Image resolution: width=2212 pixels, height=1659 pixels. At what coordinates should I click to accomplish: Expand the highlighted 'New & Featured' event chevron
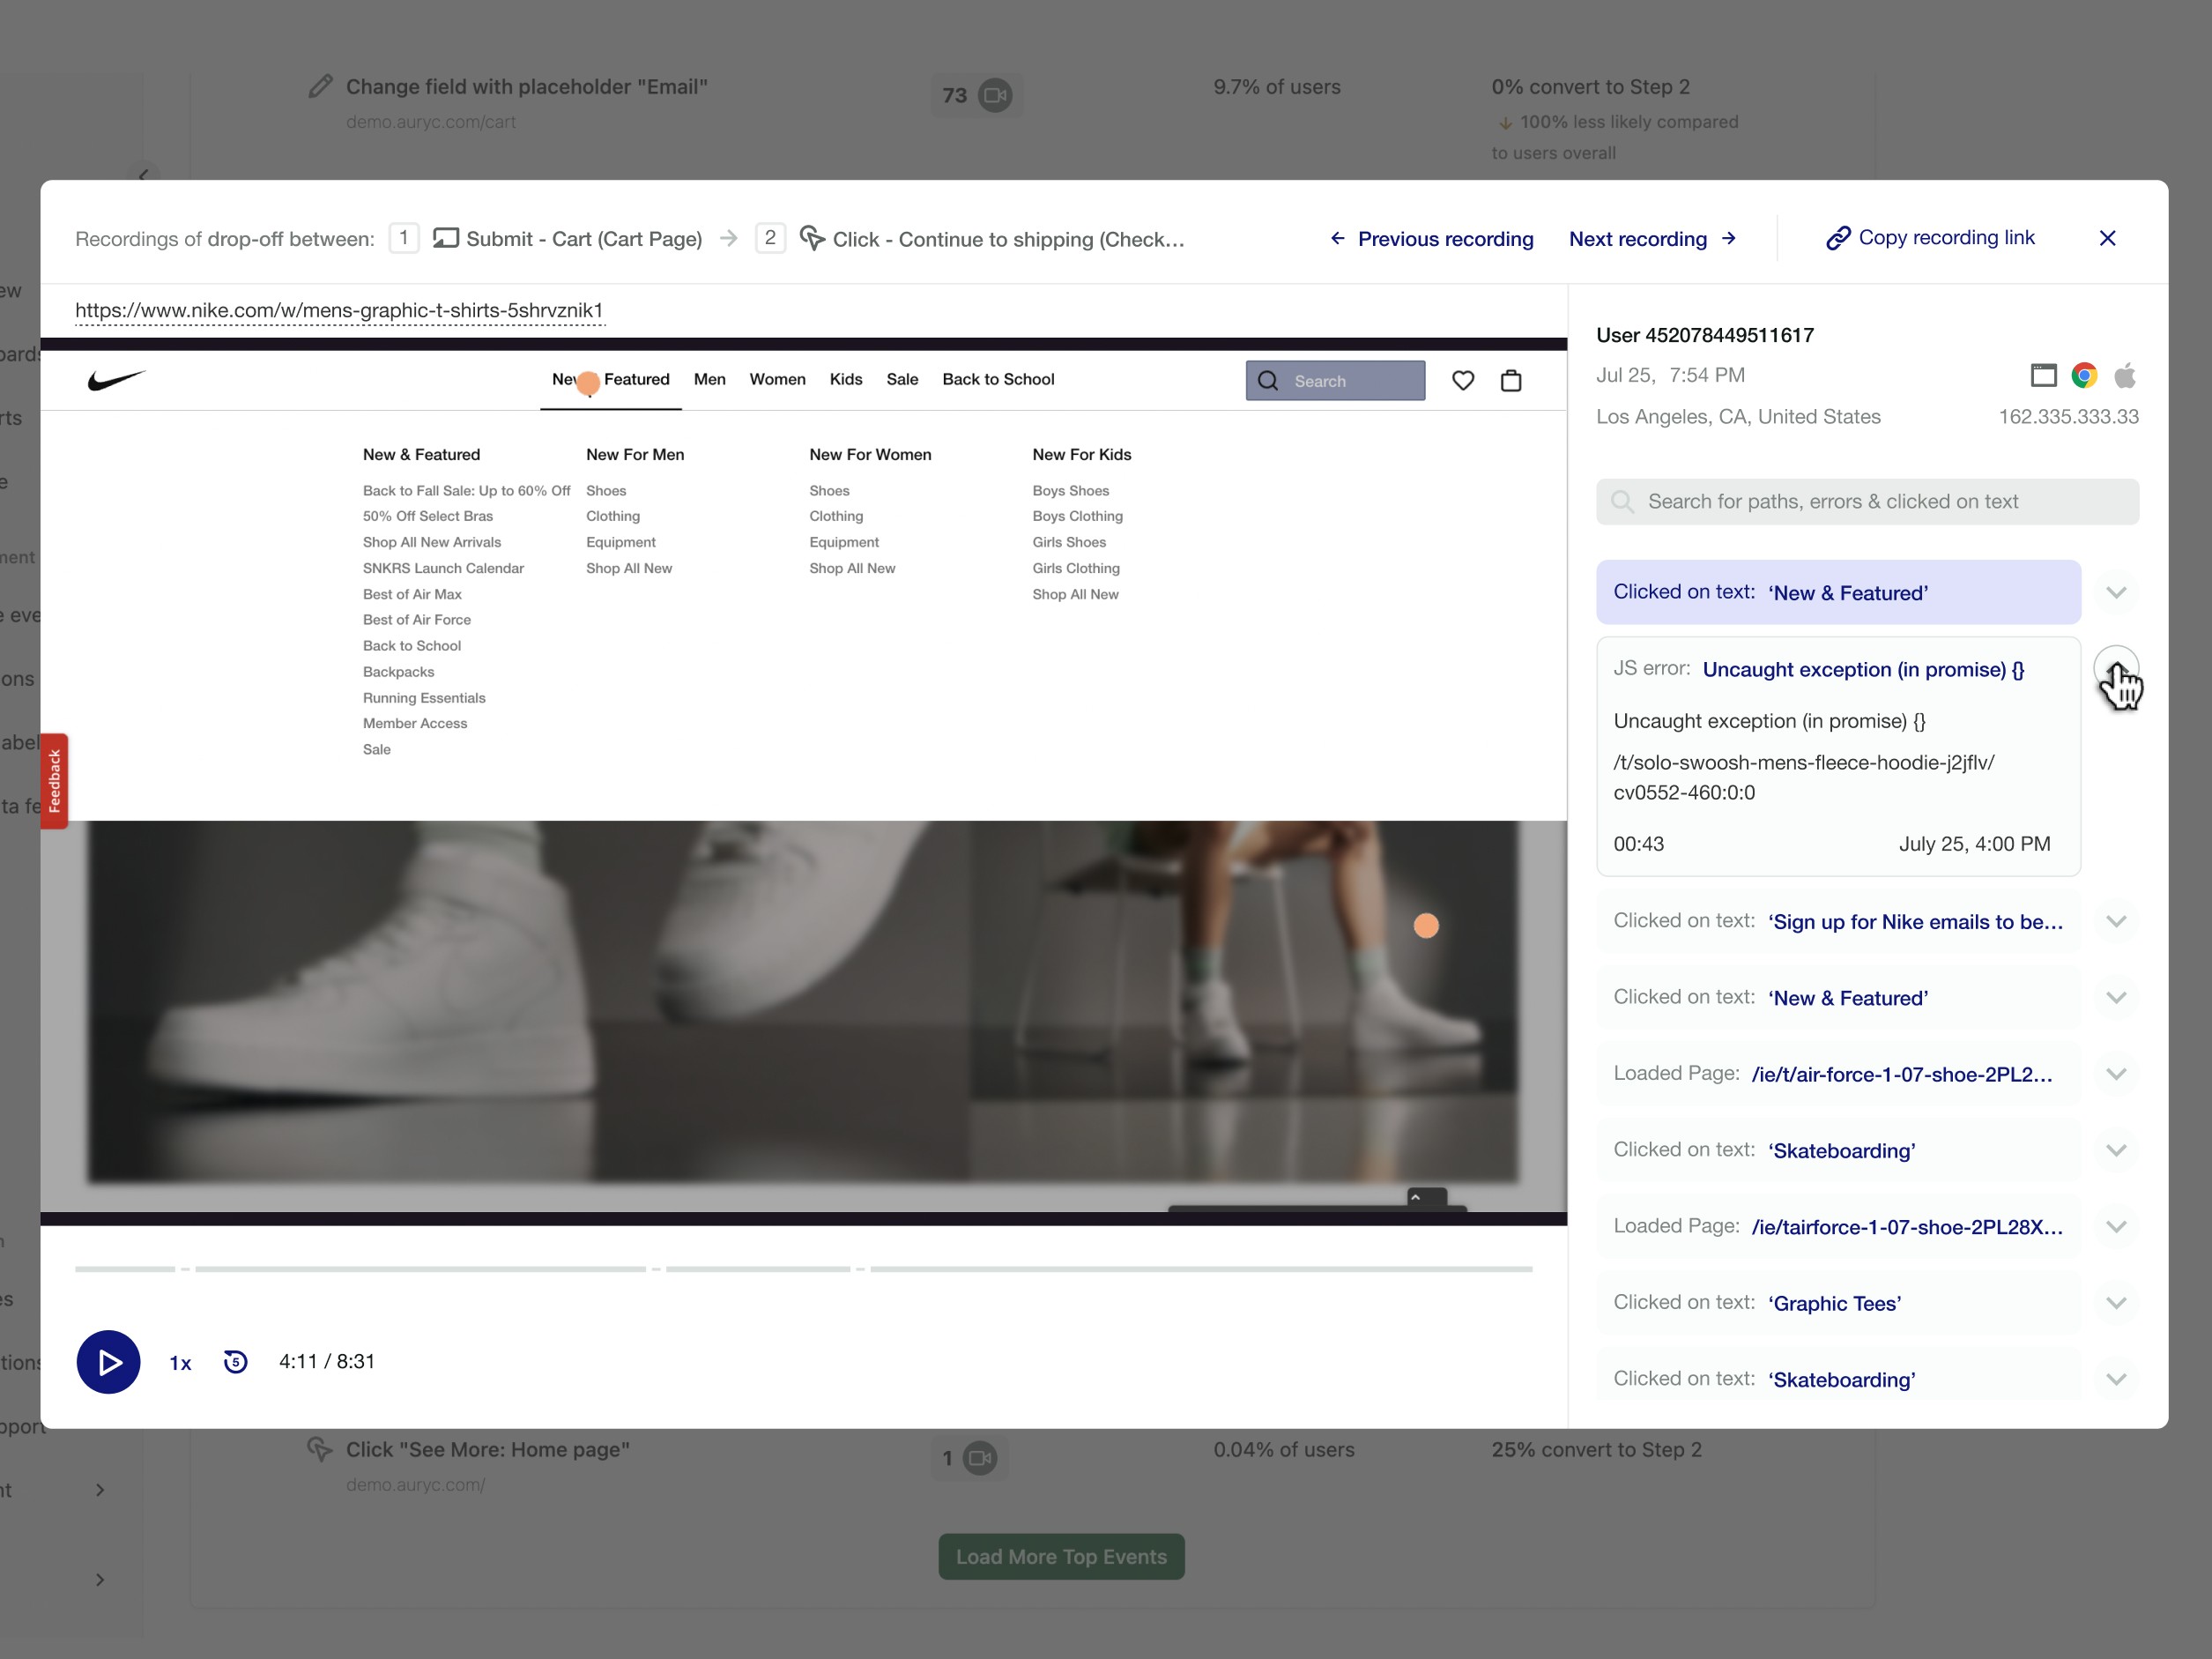click(x=2115, y=592)
